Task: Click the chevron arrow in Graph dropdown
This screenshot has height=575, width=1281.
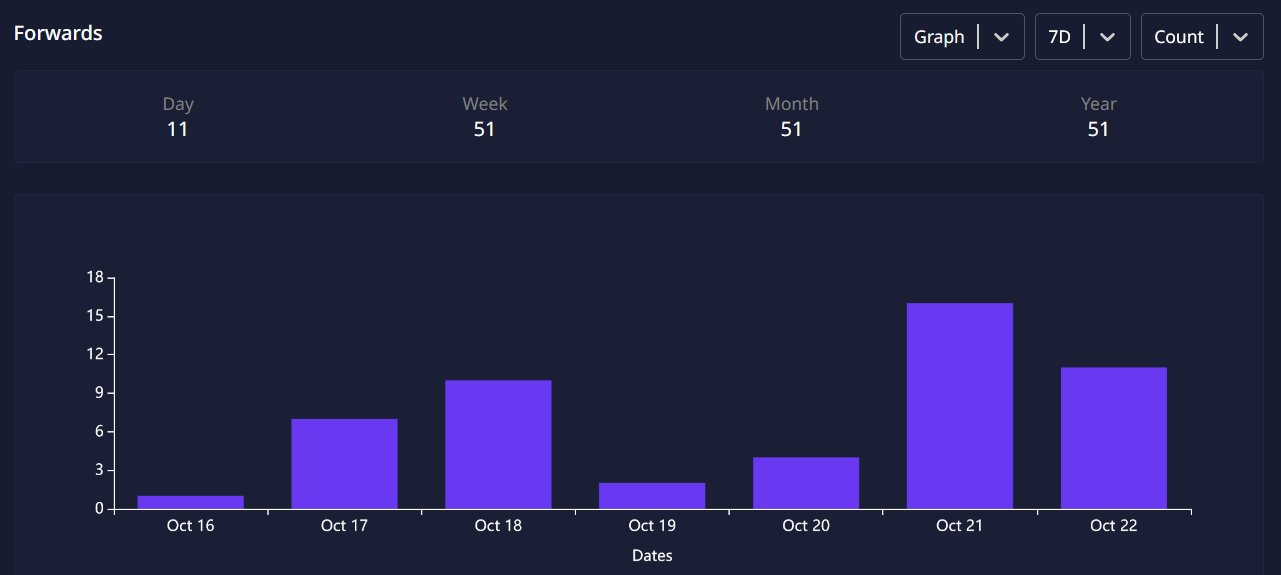Action: pyautogui.click(x=1001, y=37)
